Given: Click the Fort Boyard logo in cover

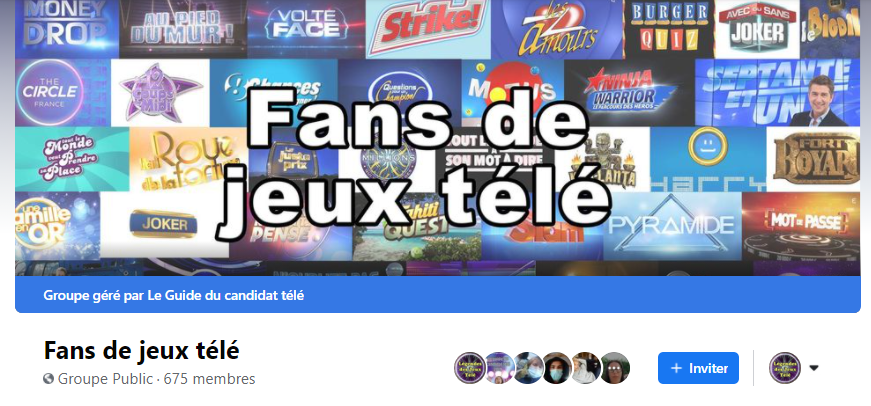Looking at the screenshot, I should (813, 159).
